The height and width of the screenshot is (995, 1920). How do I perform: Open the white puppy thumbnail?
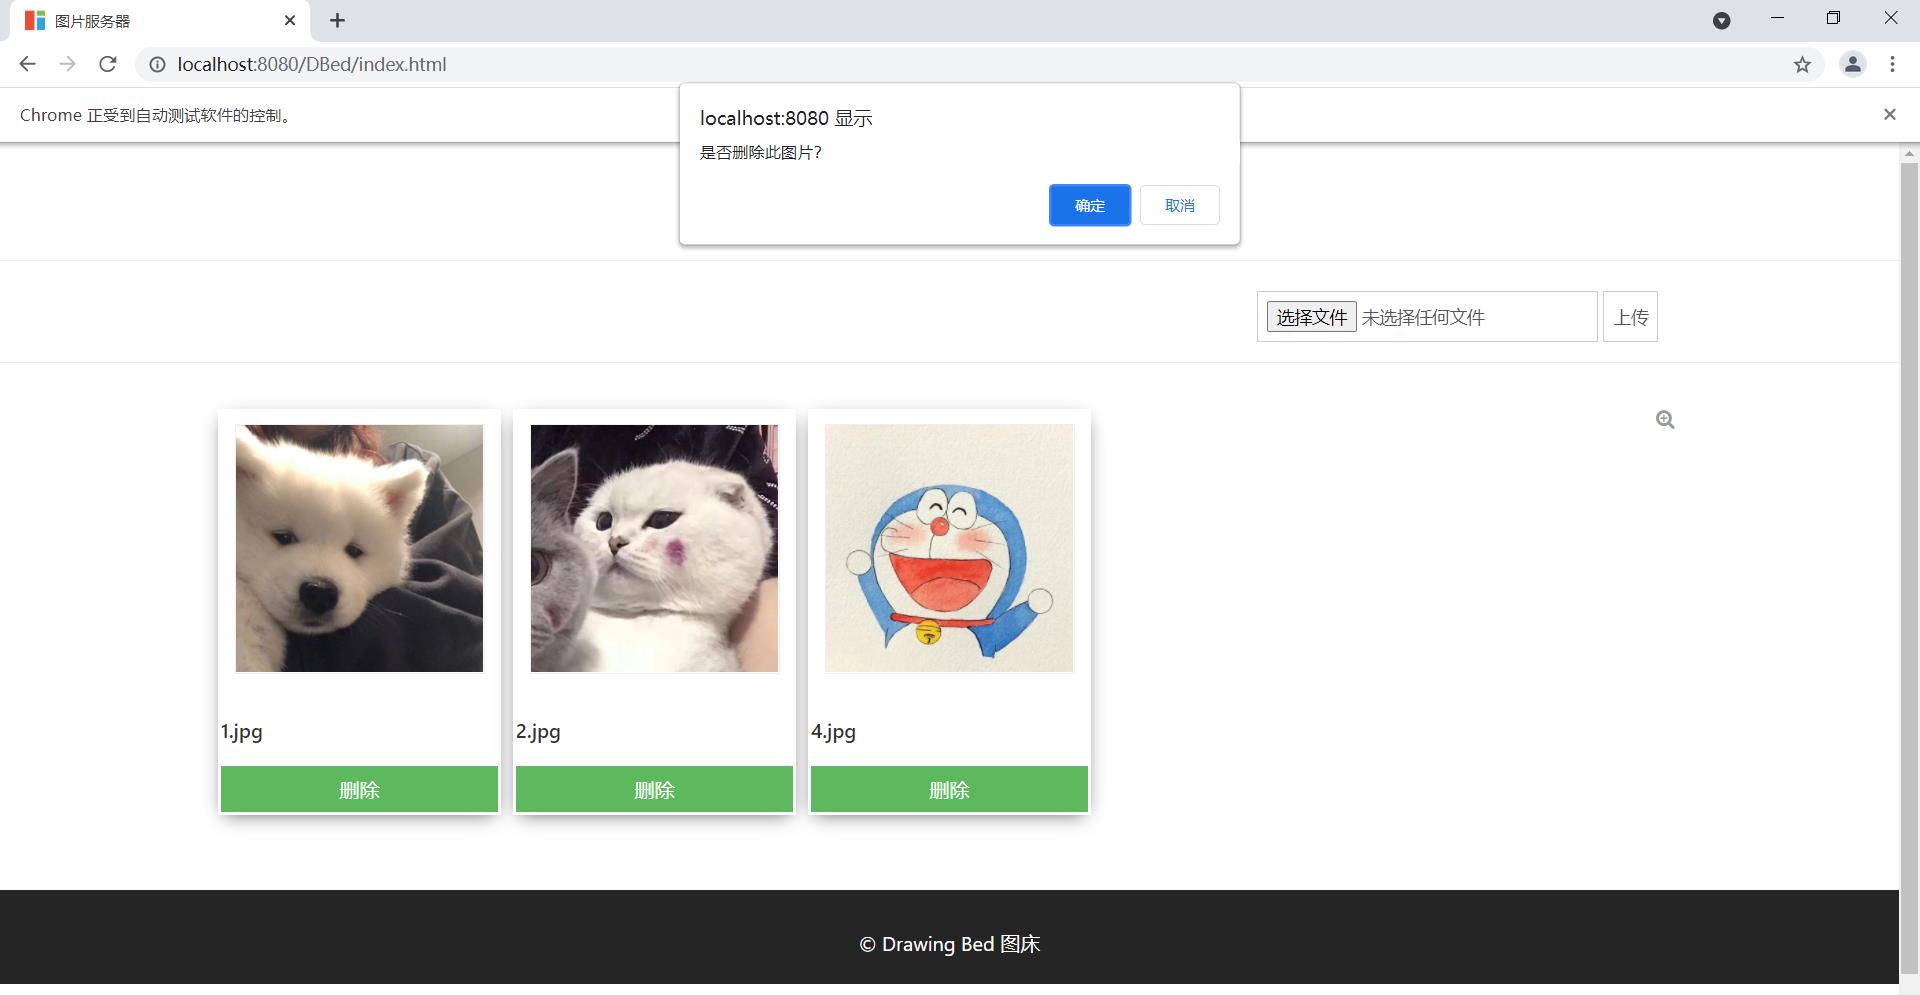(x=359, y=548)
